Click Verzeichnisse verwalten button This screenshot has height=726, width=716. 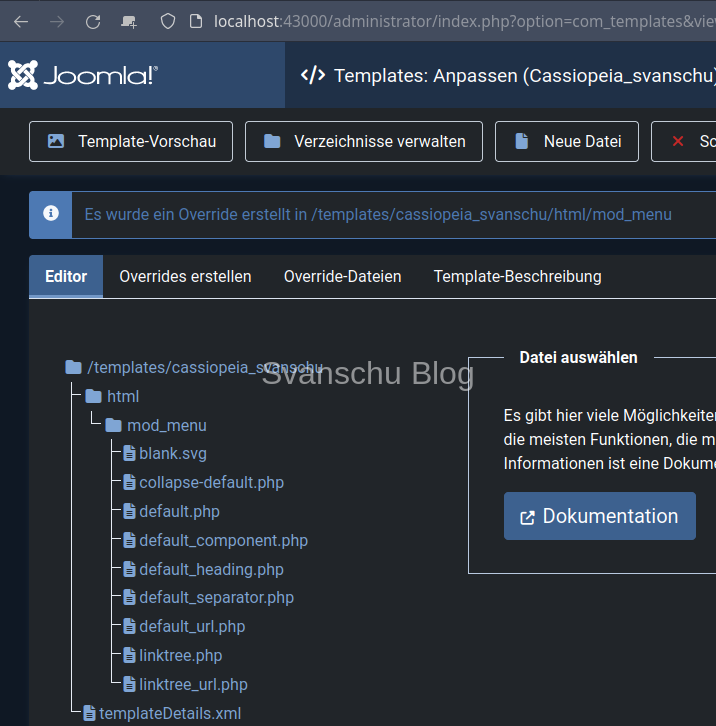tap(363, 141)
